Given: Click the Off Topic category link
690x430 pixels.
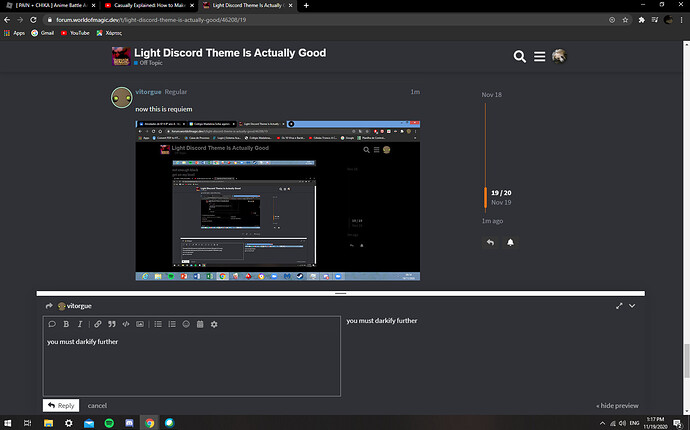Looking at the screenshot, I should pyautogui.click(x=148, y=63).
